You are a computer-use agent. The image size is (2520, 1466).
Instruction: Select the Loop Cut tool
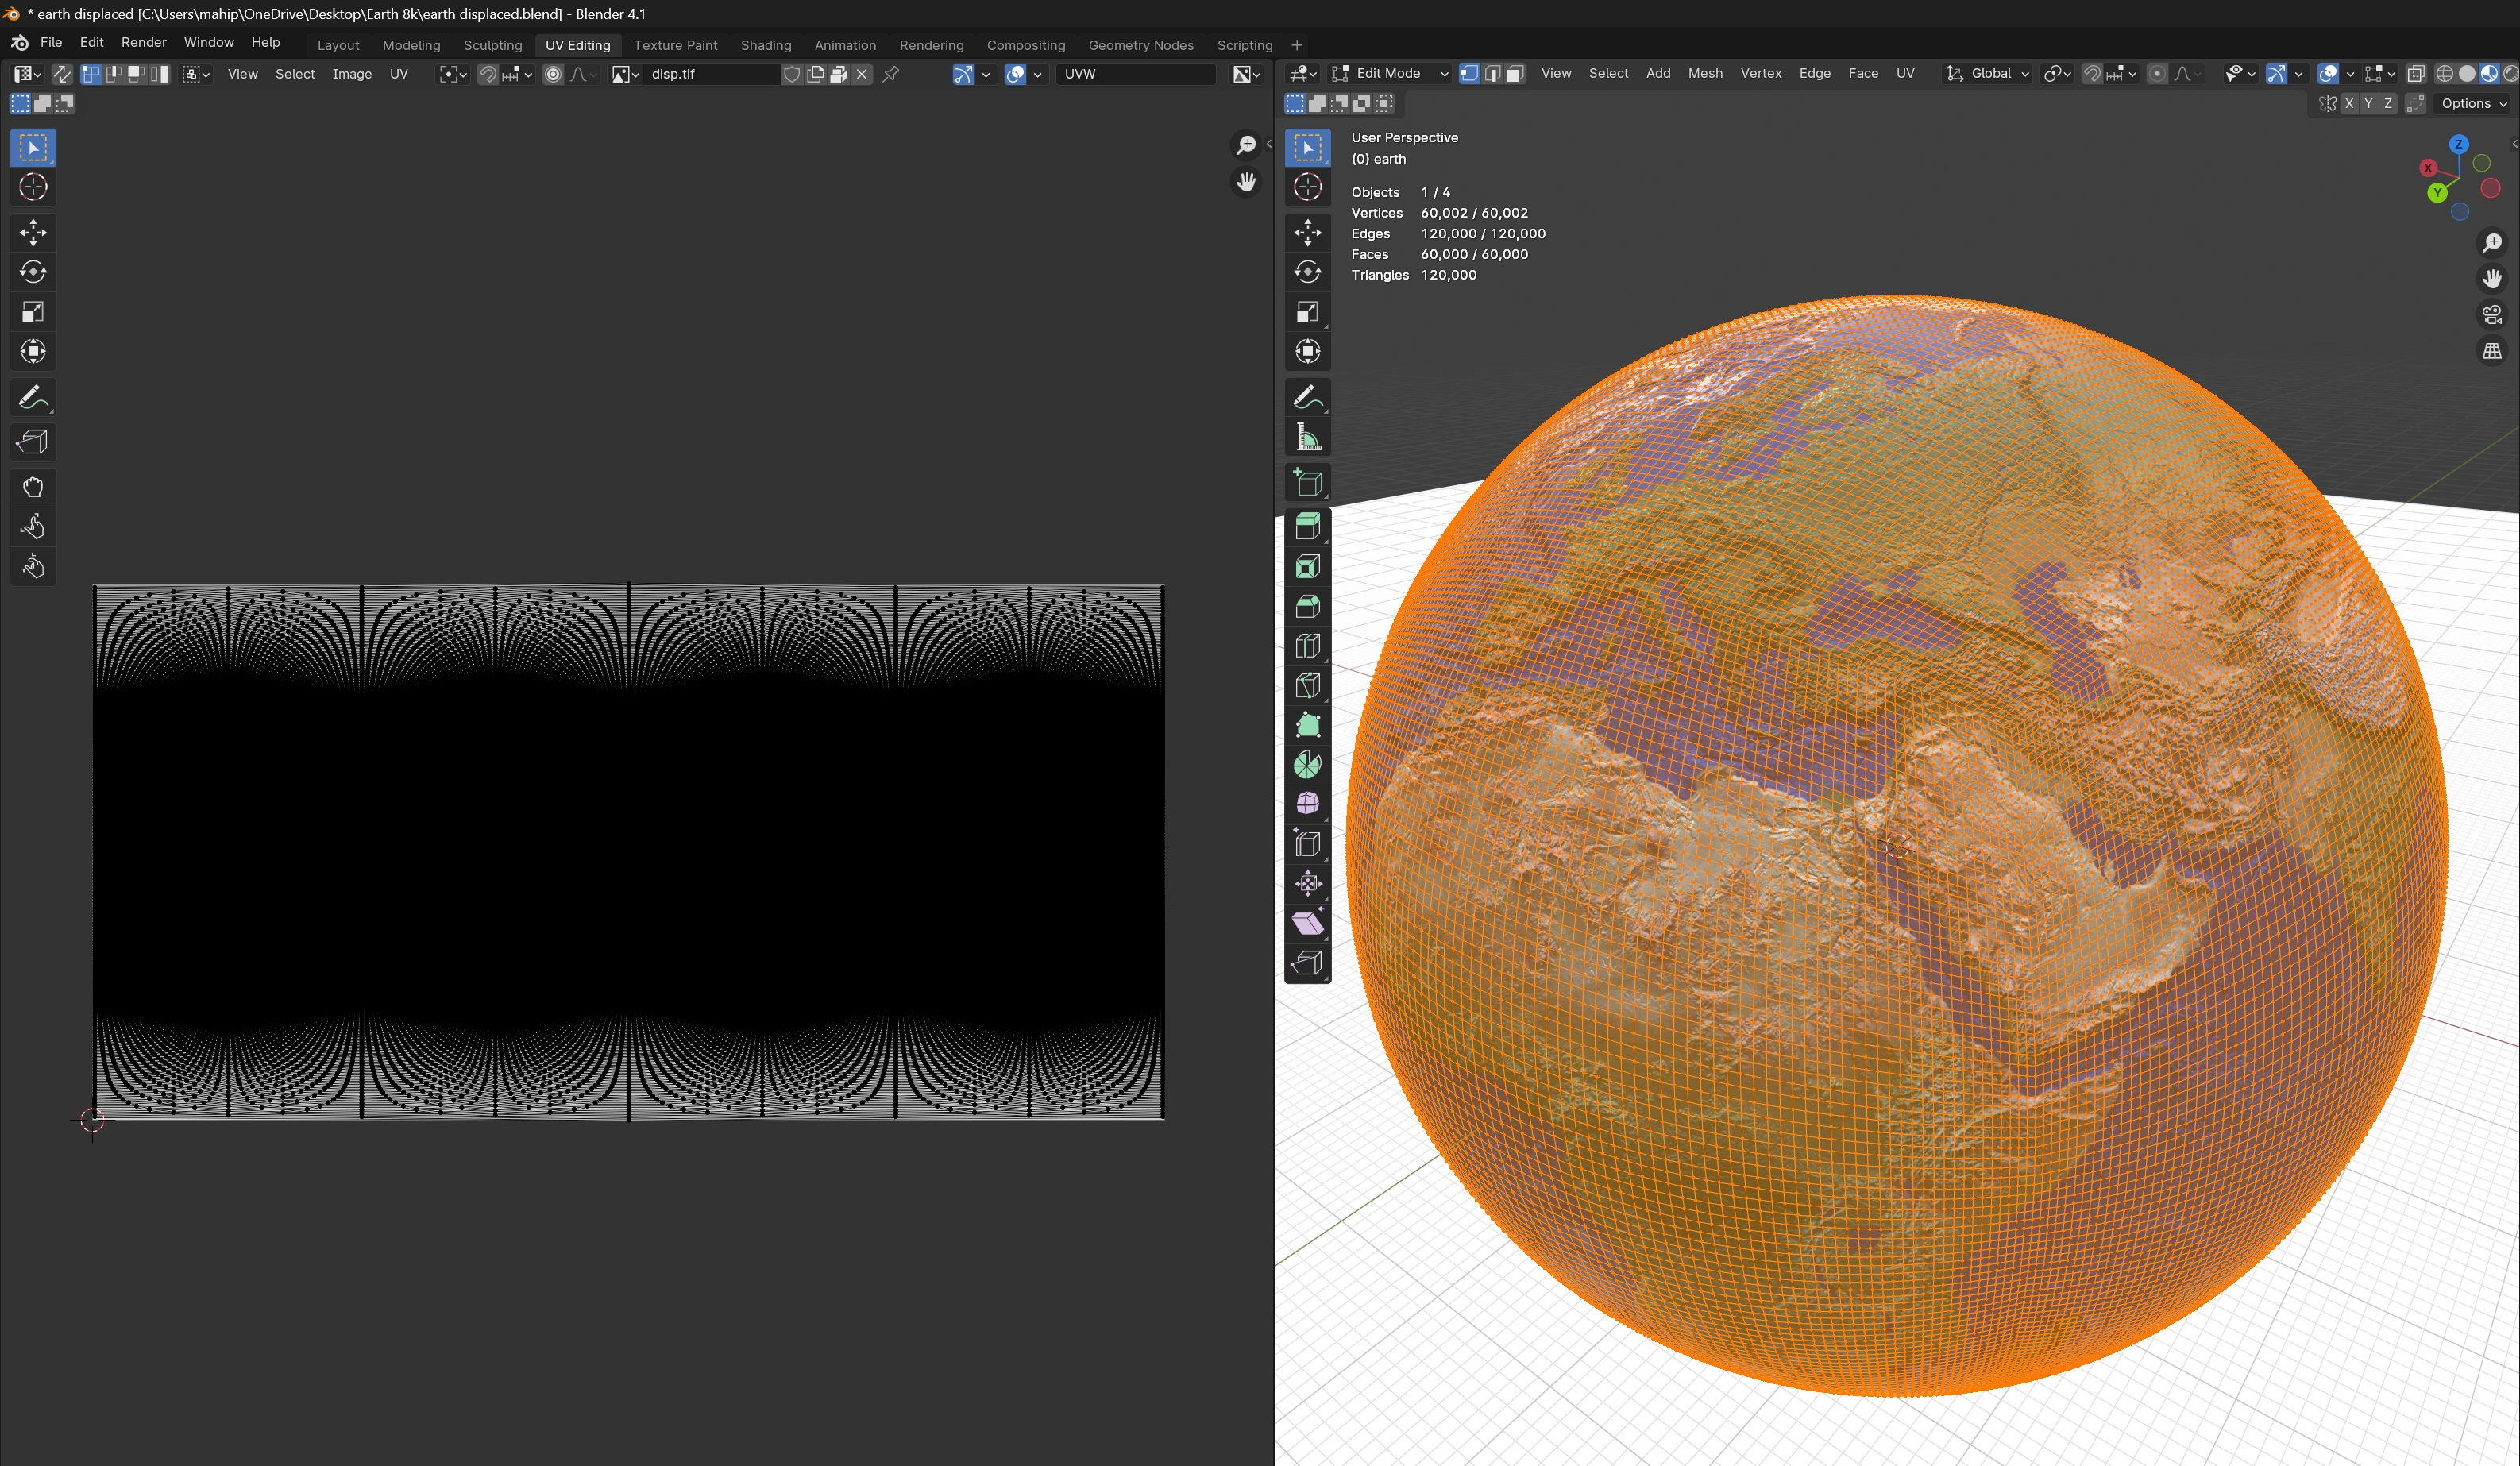coord(1307,646)
